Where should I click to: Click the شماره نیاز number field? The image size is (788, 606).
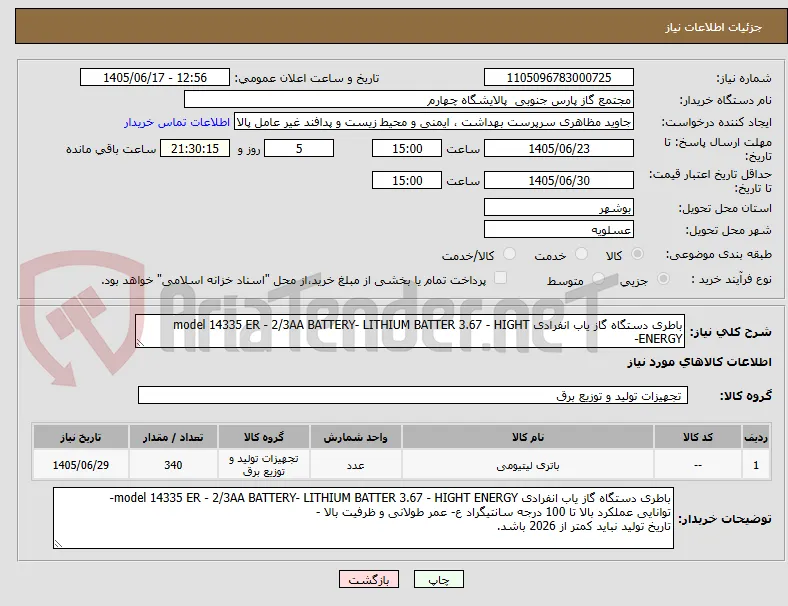(x=558, y=77)
